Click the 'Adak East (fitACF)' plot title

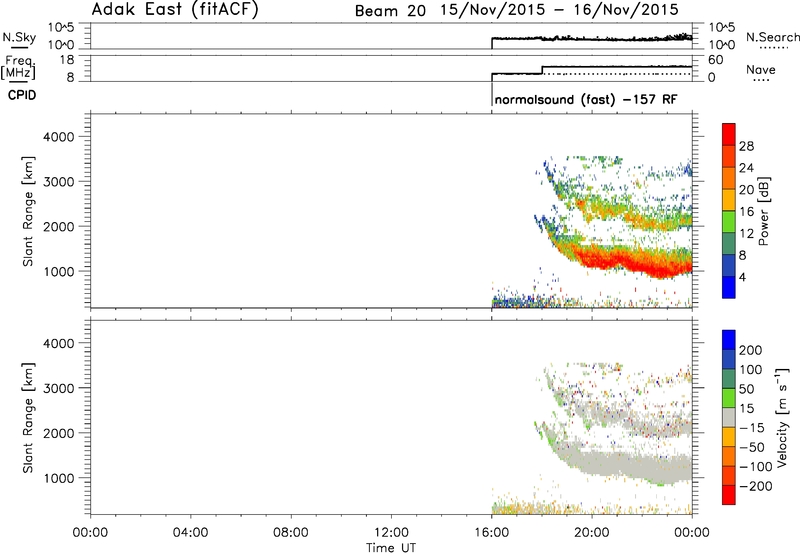coord(175,10)
